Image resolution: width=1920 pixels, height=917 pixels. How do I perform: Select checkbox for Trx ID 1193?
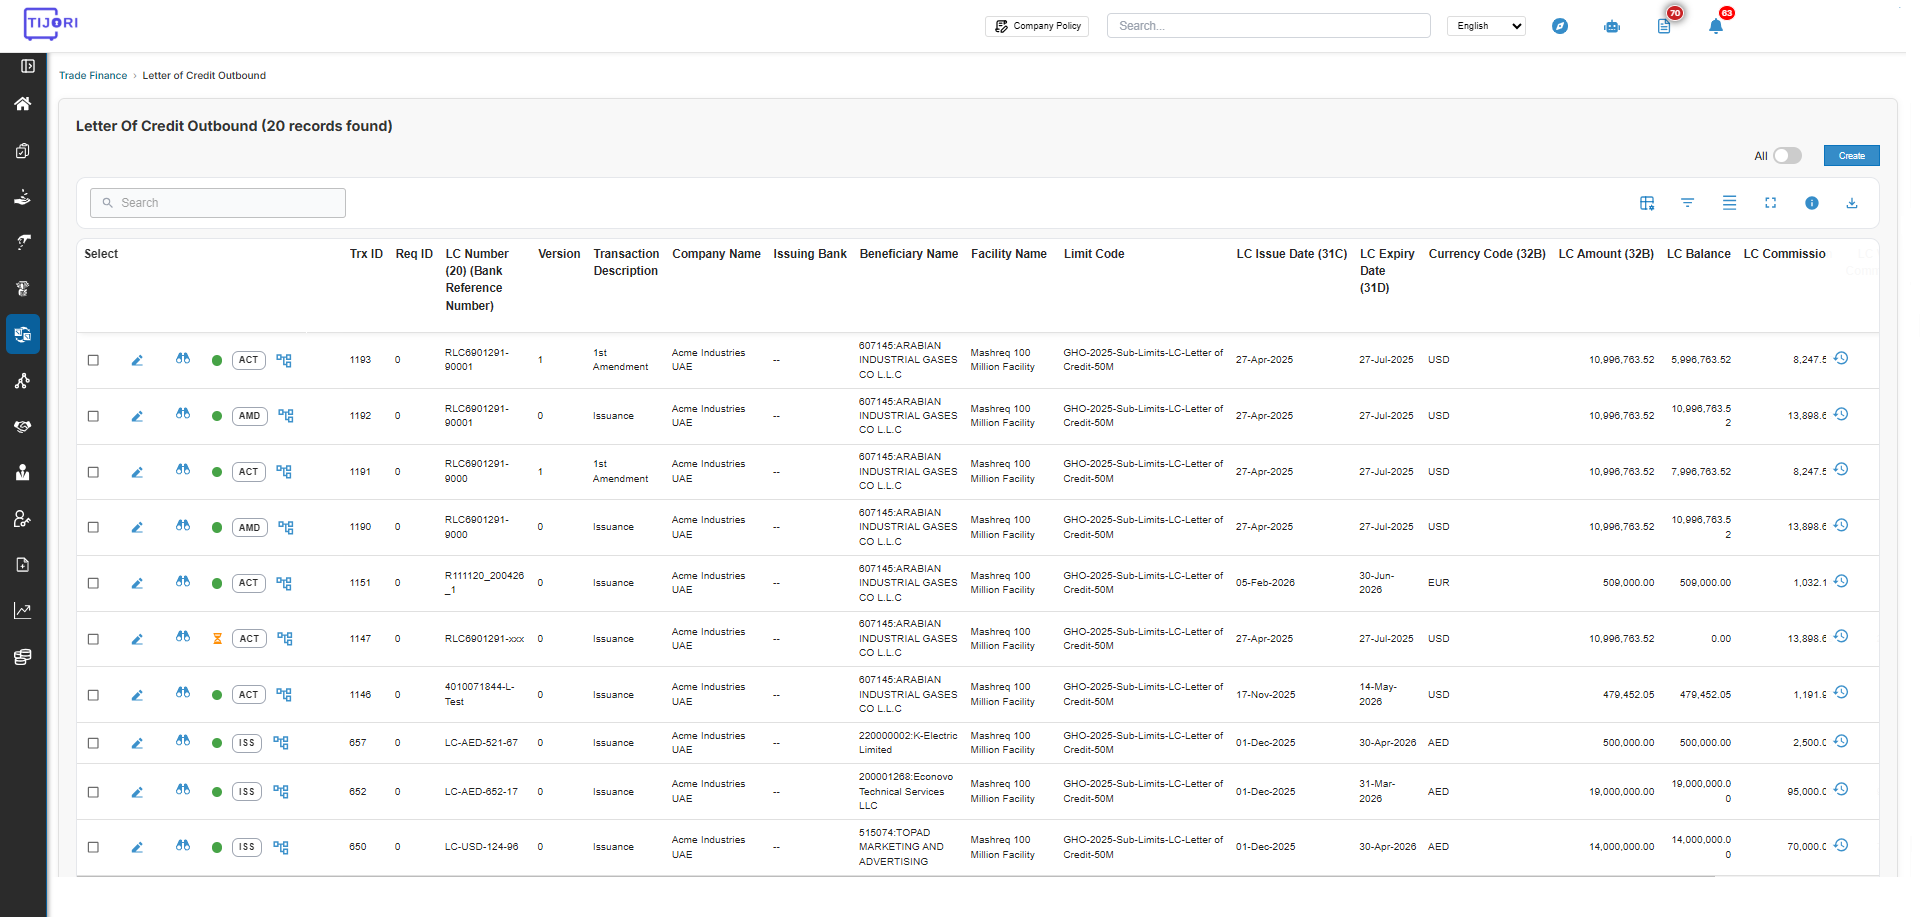(x=93, y=360)
